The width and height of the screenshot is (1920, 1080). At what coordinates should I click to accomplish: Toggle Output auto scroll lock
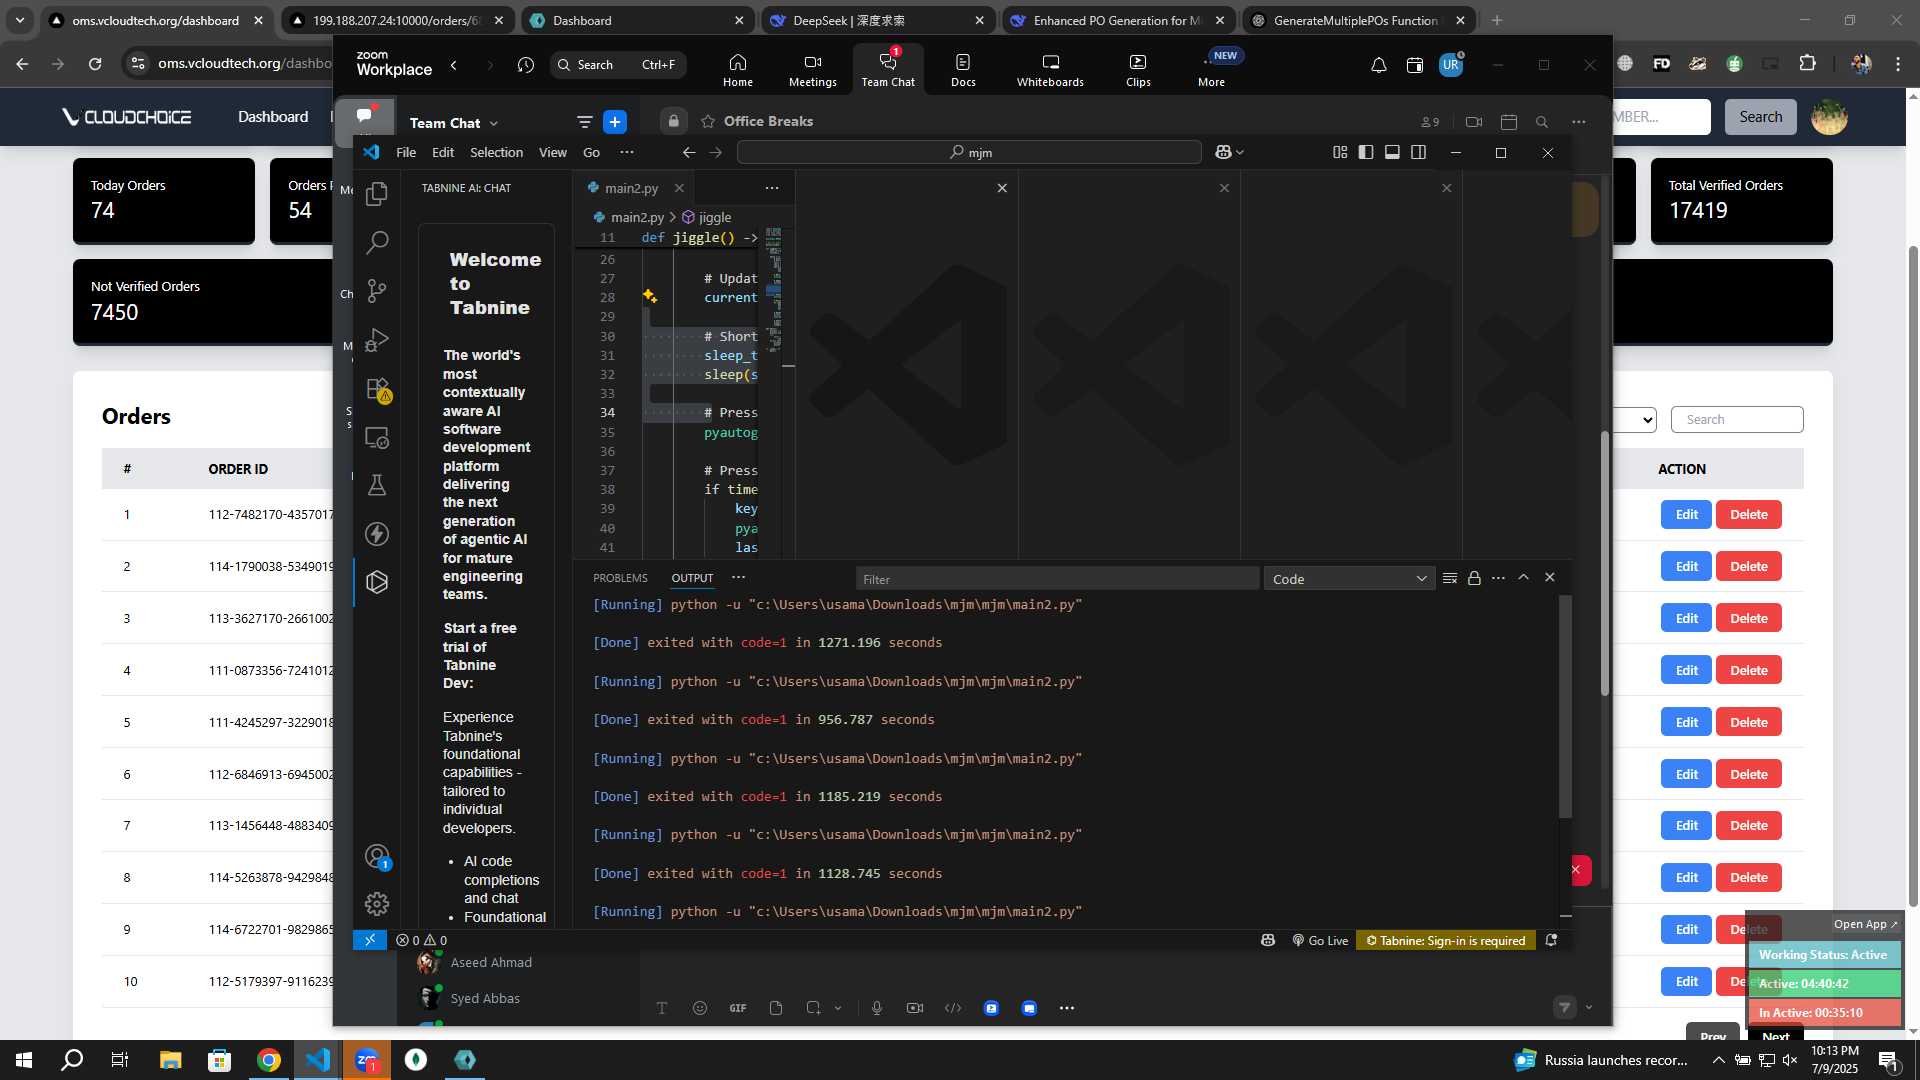click(x=1474, y=578)
